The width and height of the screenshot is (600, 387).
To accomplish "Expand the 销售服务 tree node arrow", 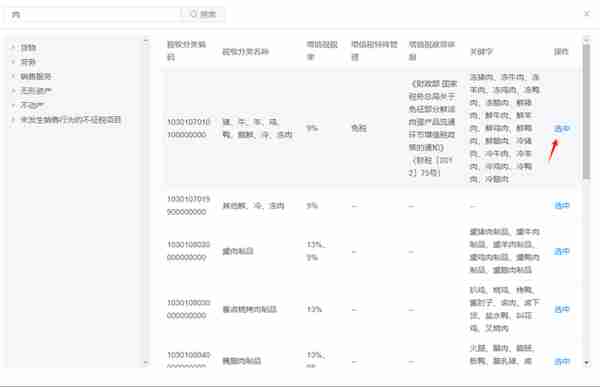I will point(13,76).
